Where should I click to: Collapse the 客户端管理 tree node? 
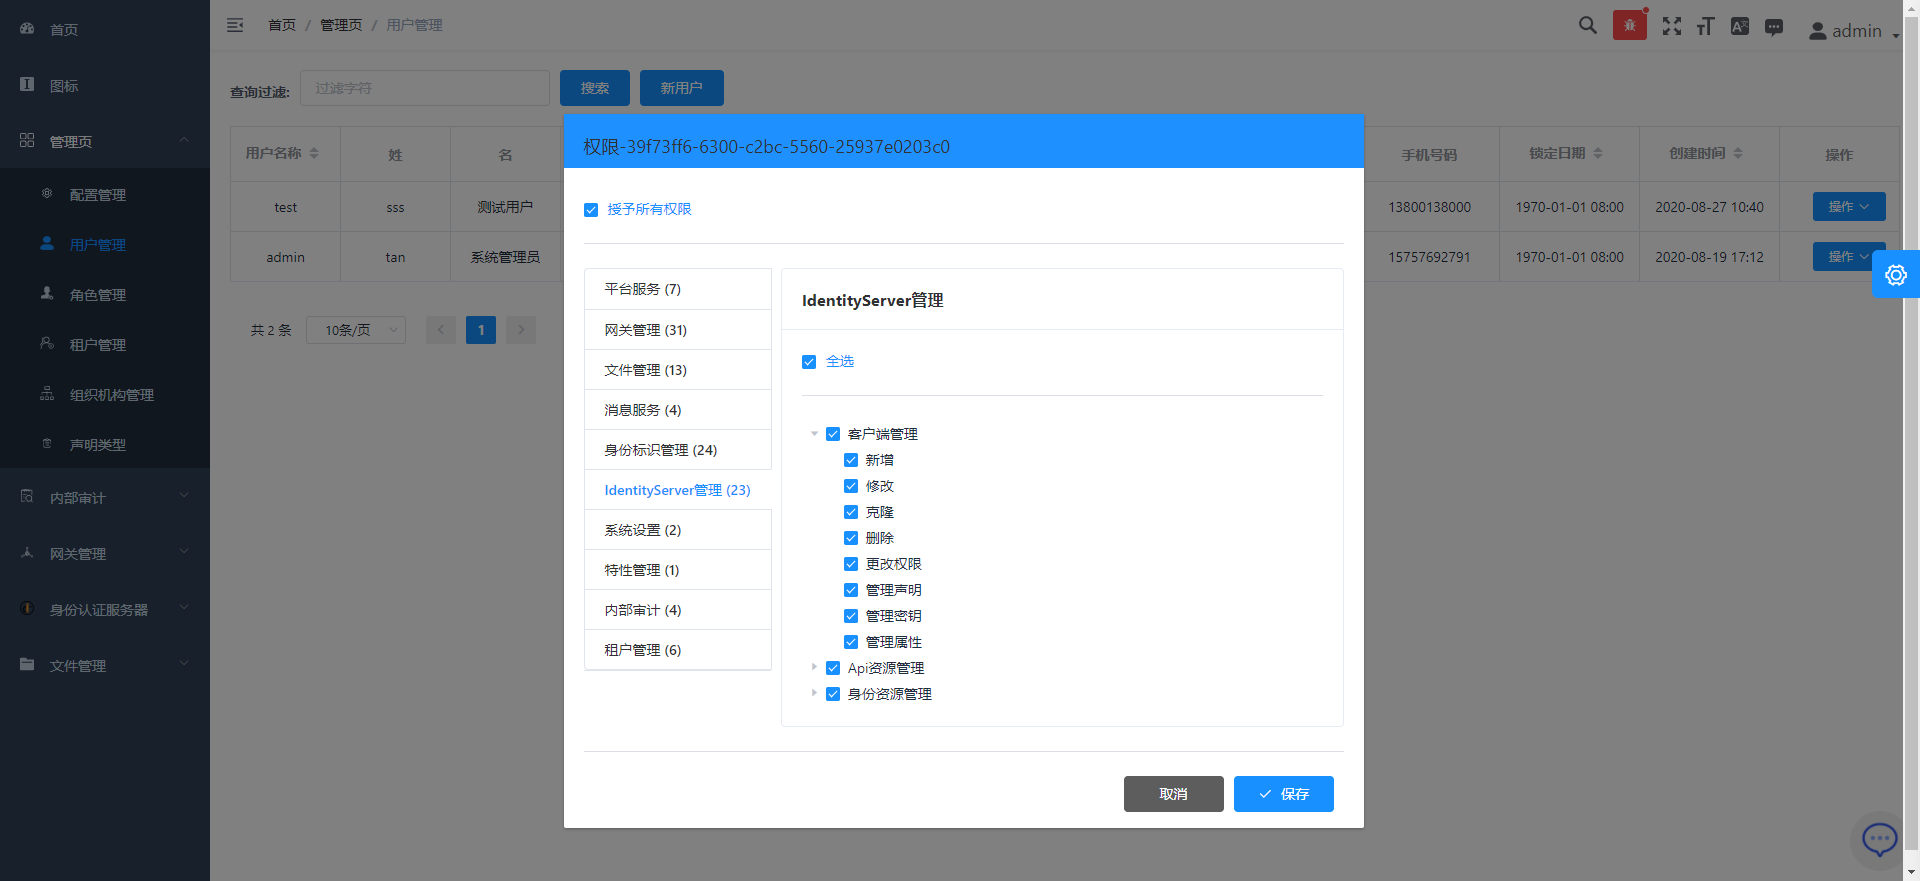click(814, 434)
